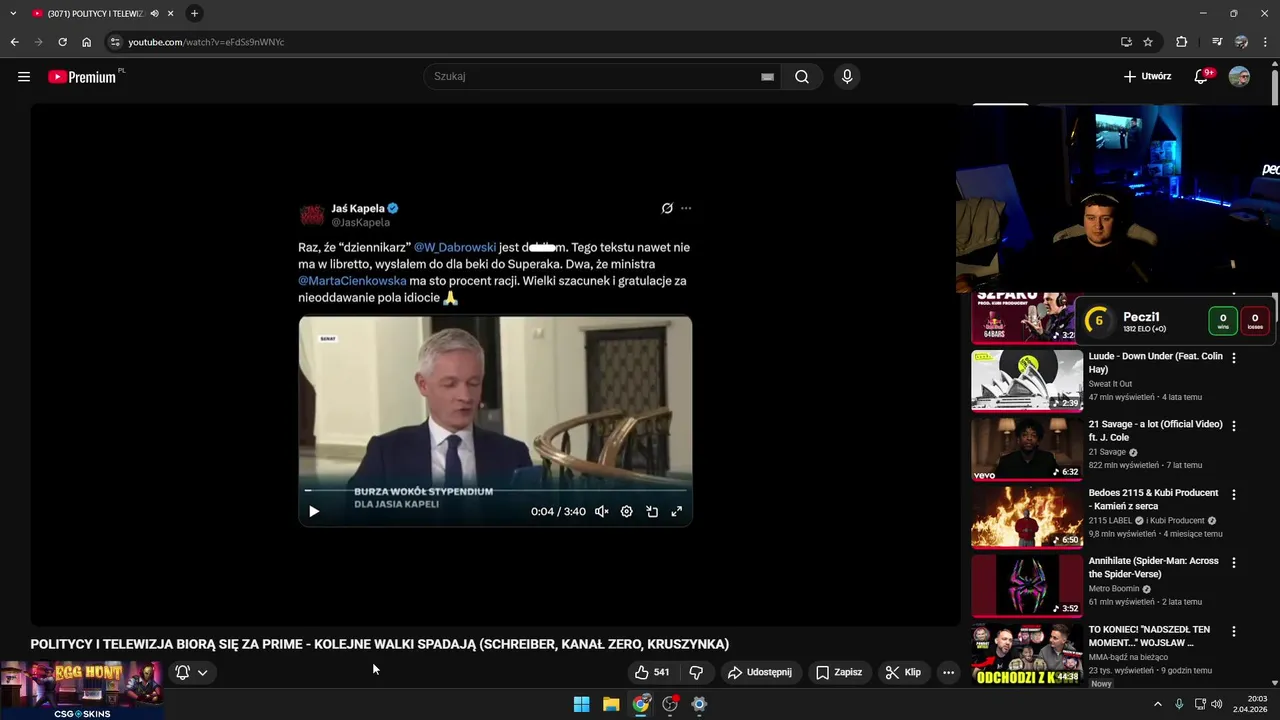
Task: Open Metro Boomin channel link
Action: coord(1114,589)
